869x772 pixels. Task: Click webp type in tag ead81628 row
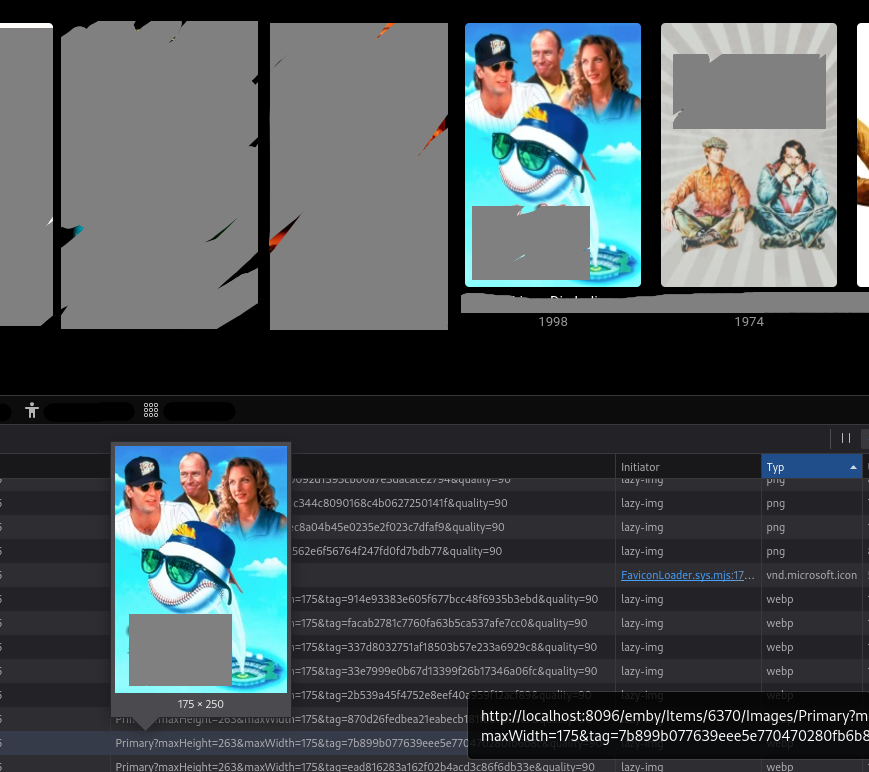780,766
